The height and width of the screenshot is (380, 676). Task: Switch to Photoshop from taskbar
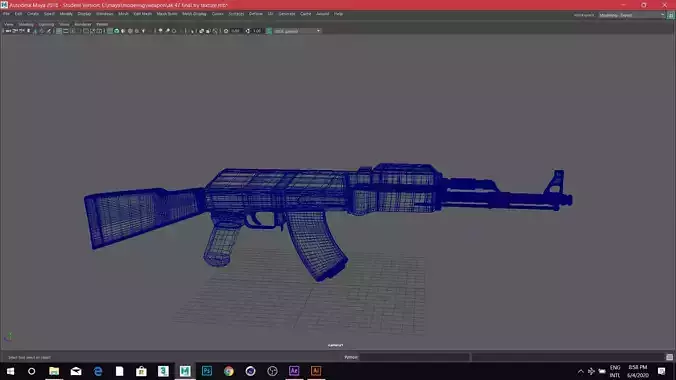[207, 371]
